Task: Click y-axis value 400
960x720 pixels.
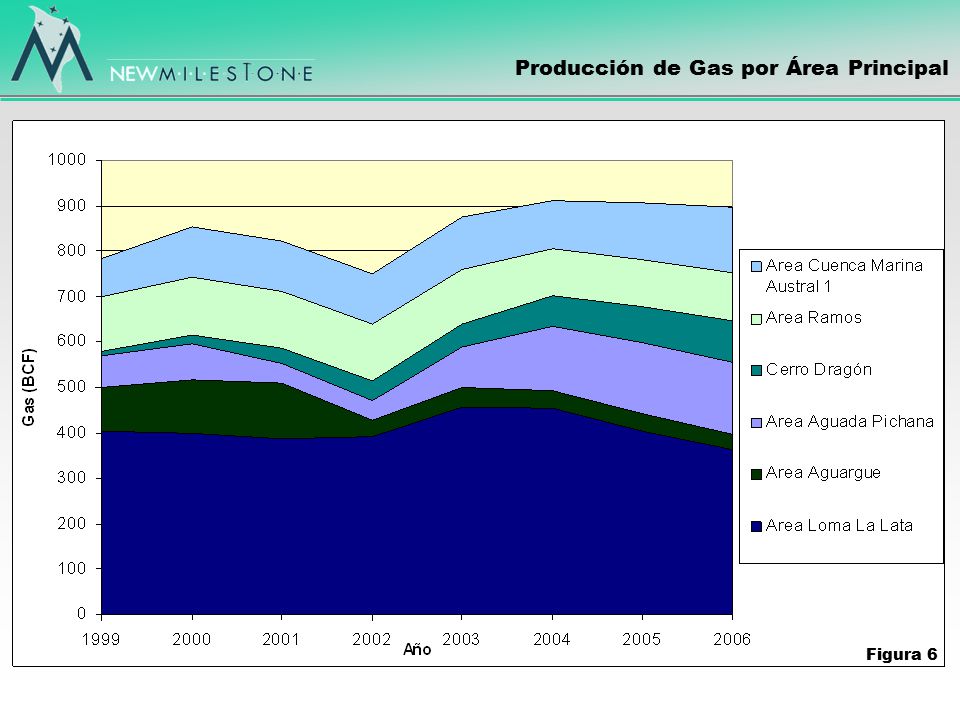Action: pos(72,432)
